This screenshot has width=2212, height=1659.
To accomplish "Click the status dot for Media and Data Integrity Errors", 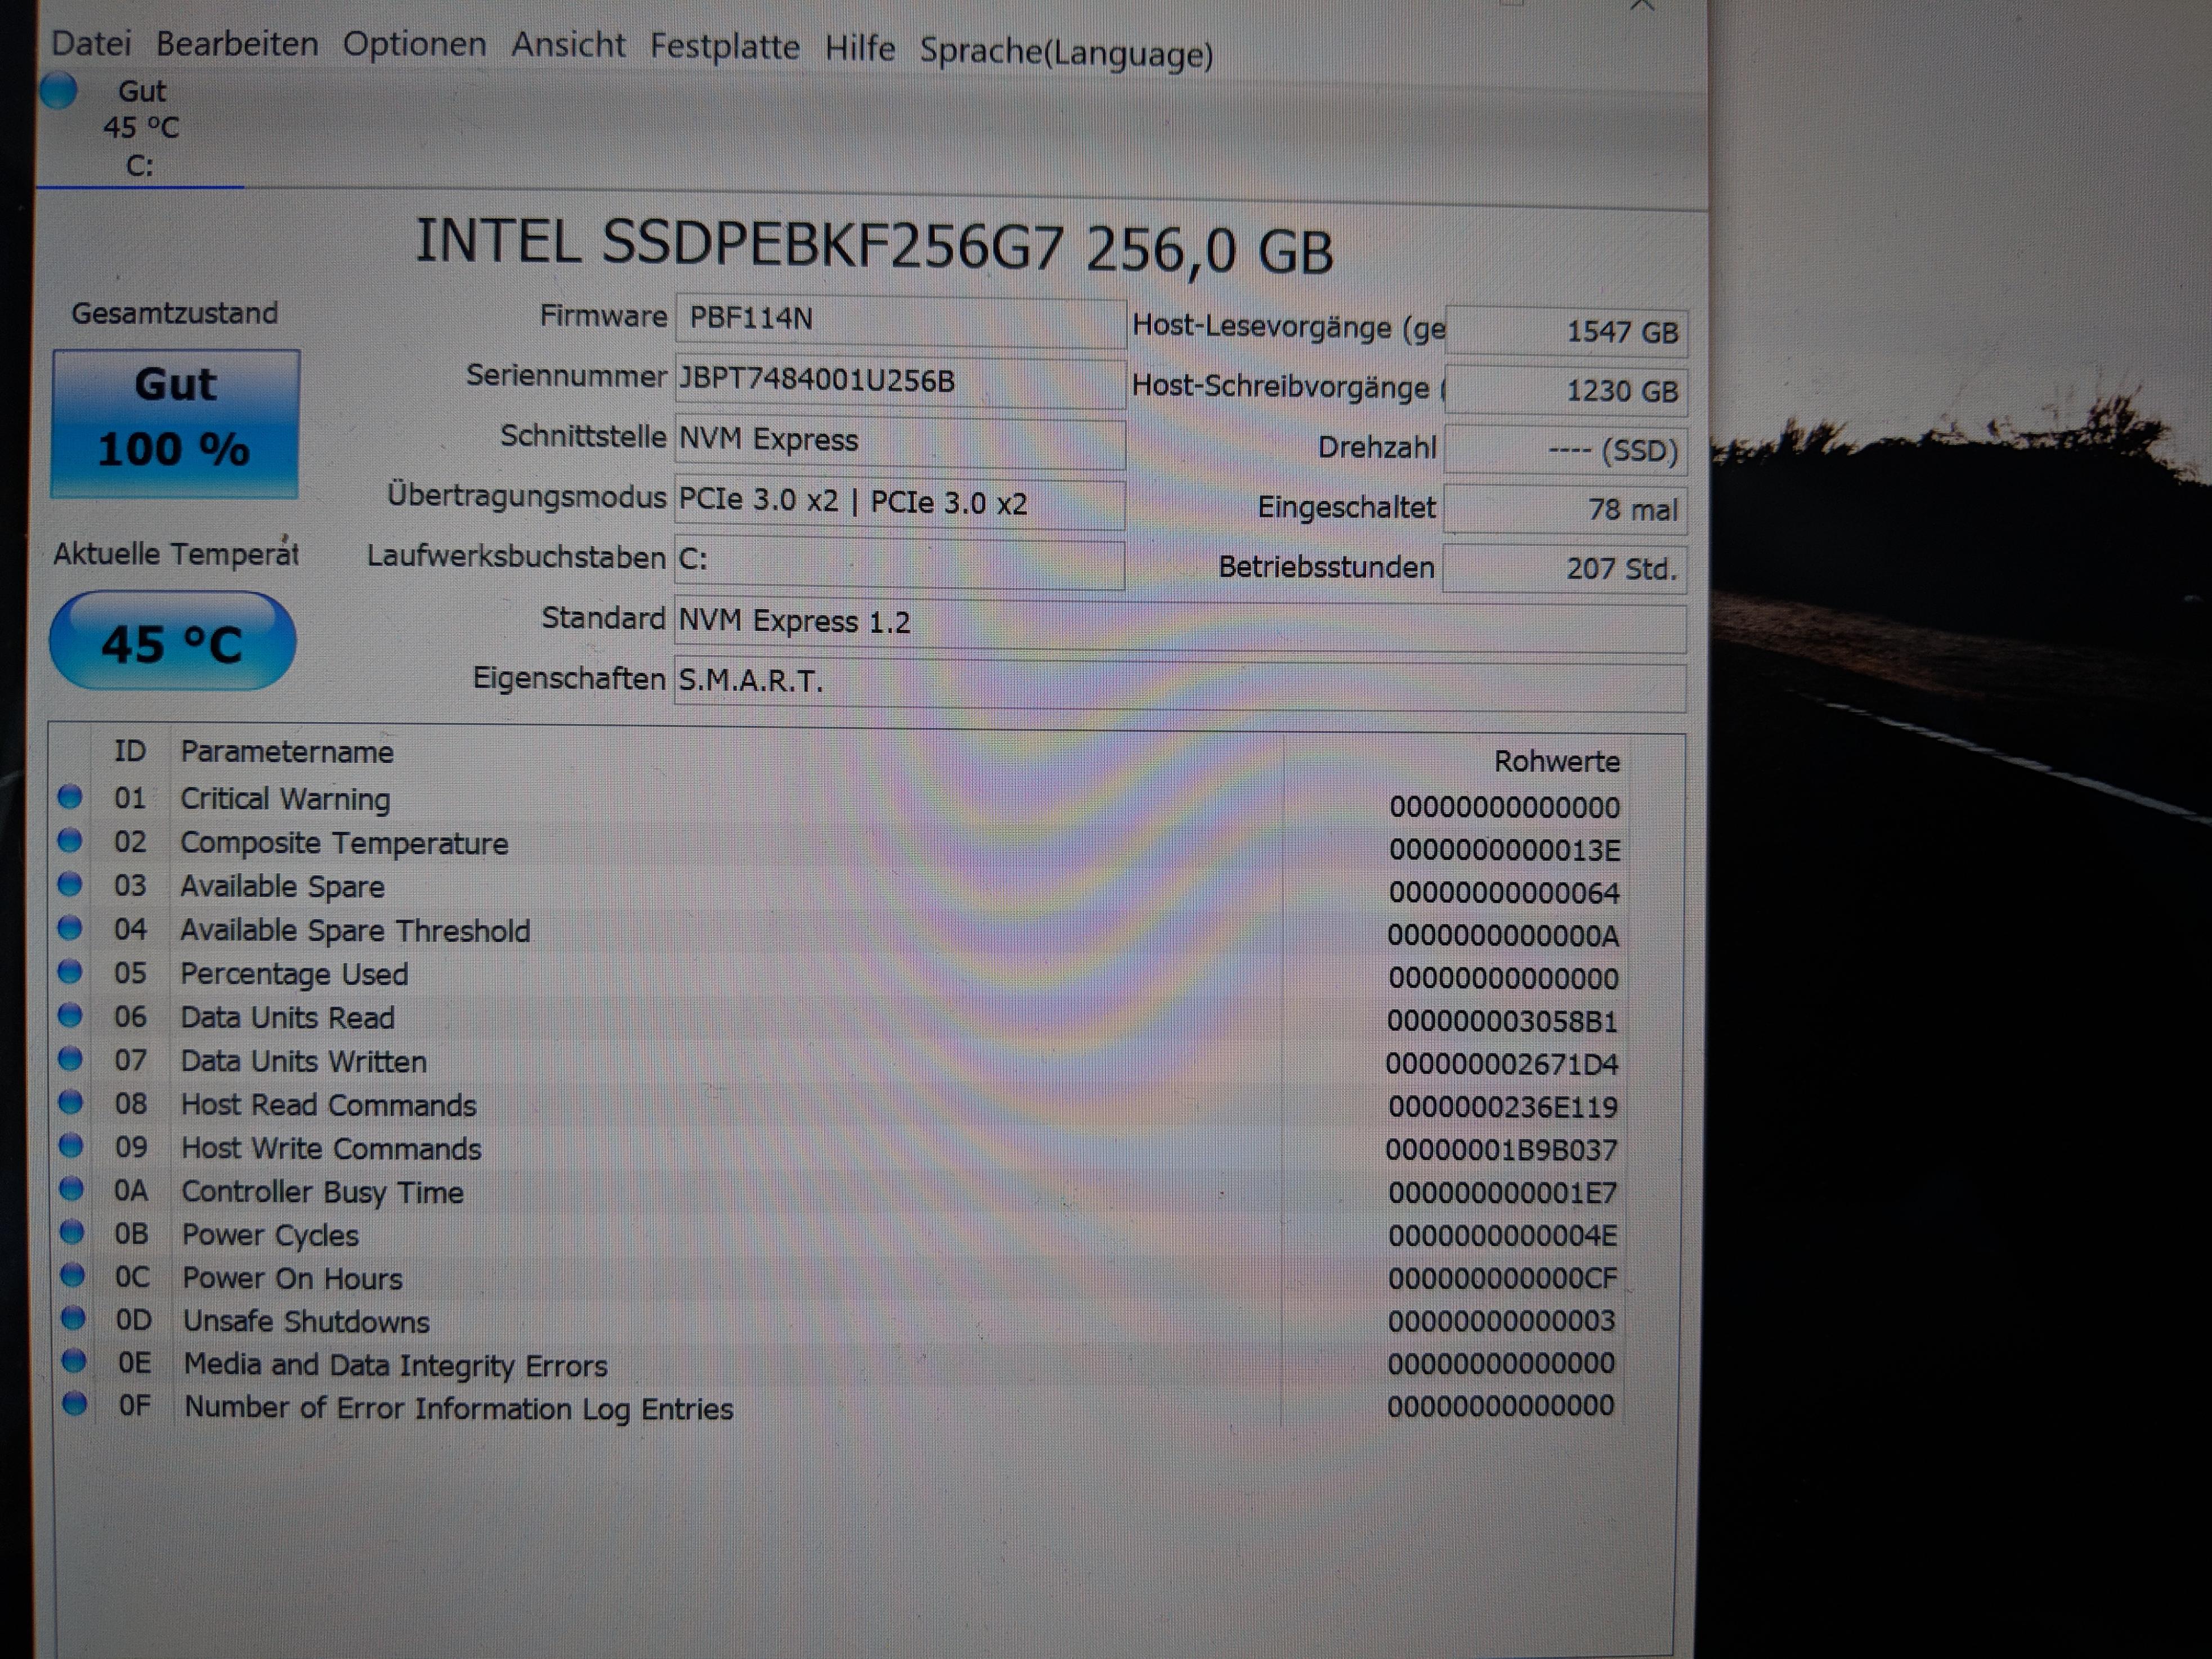I will (x=73, y=1362).
